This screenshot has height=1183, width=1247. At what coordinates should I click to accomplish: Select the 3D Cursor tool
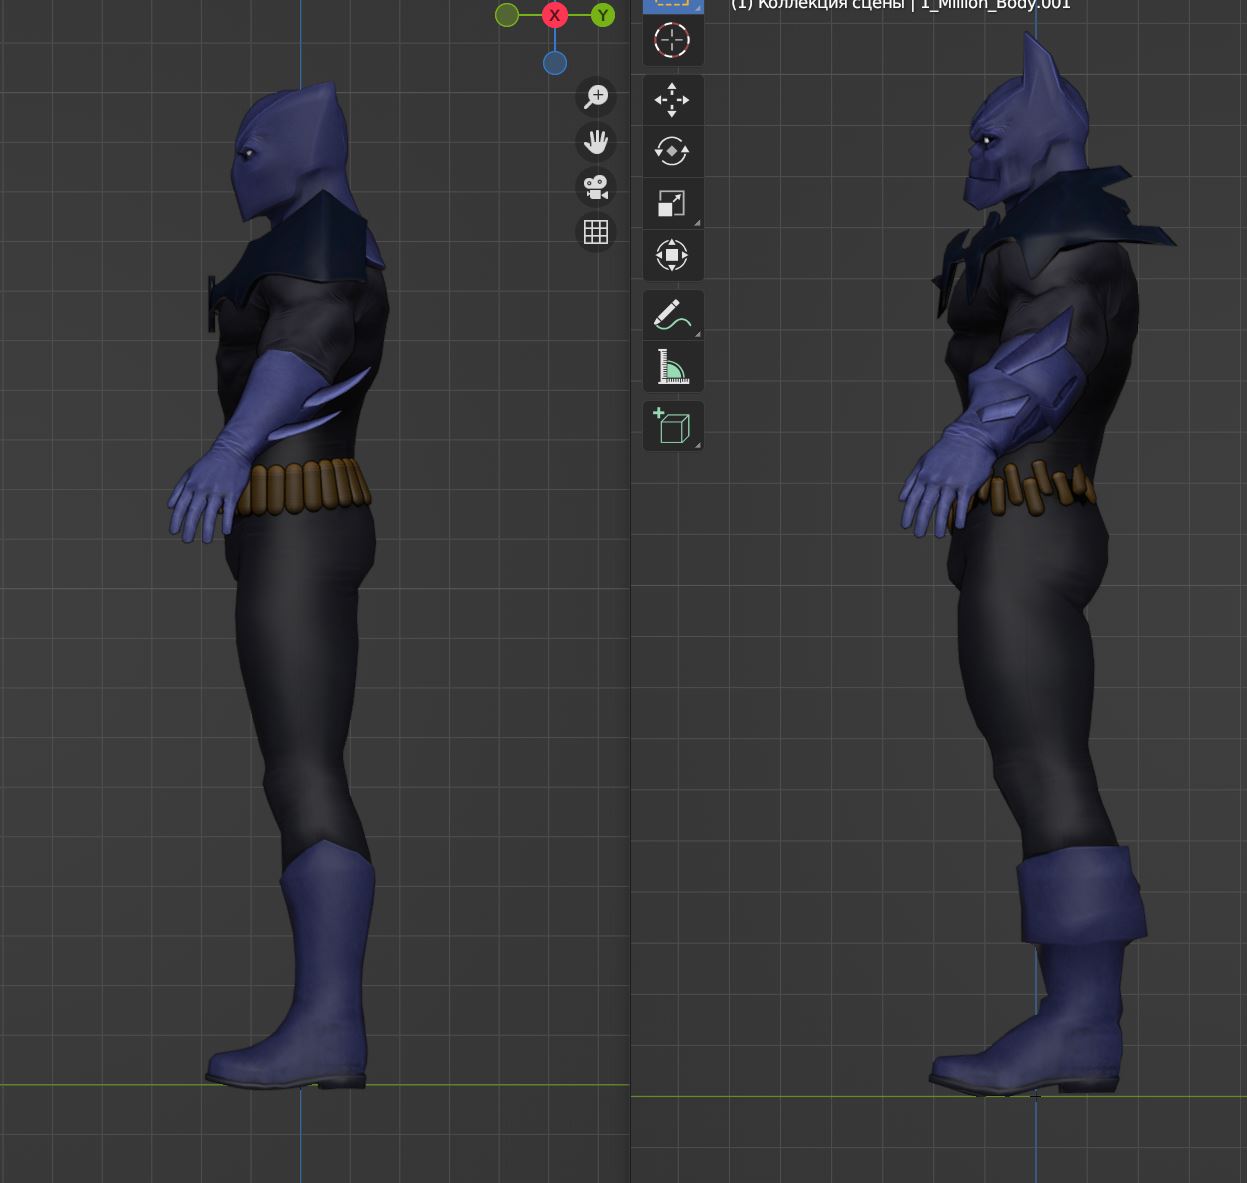[x=672, y=41]
